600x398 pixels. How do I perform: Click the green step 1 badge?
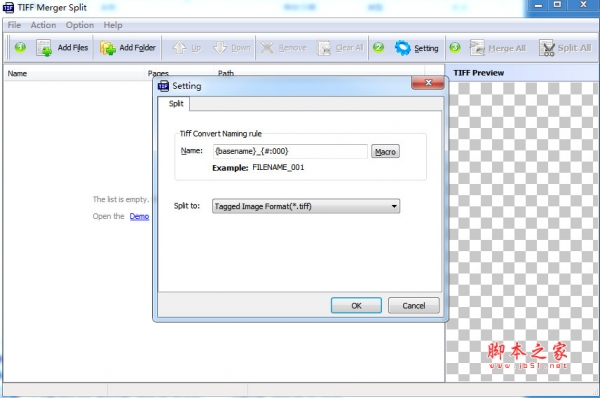(x=20, y=47)
